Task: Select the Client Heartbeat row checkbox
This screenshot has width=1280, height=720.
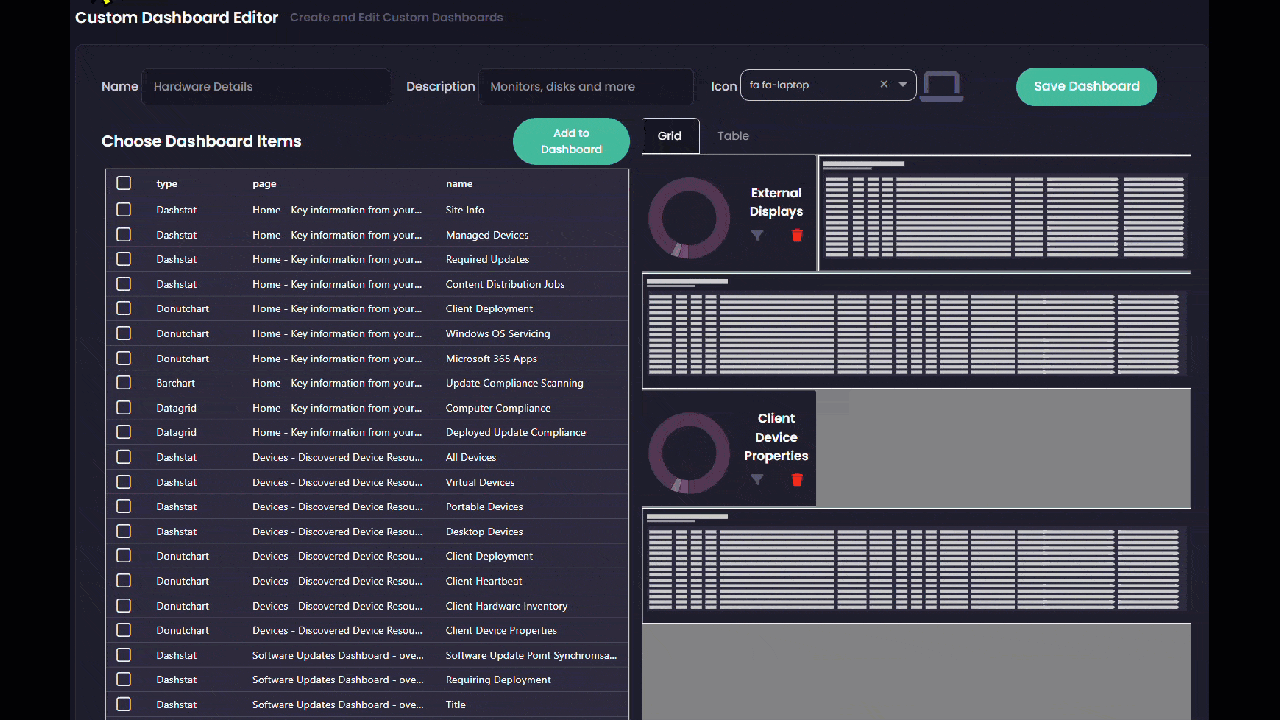Action: (x=124, y=581)
